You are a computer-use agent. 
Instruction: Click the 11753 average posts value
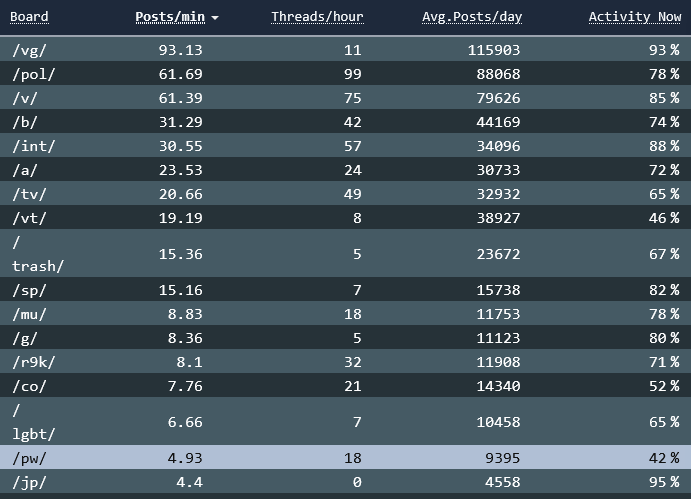click(x=498, y=314)
